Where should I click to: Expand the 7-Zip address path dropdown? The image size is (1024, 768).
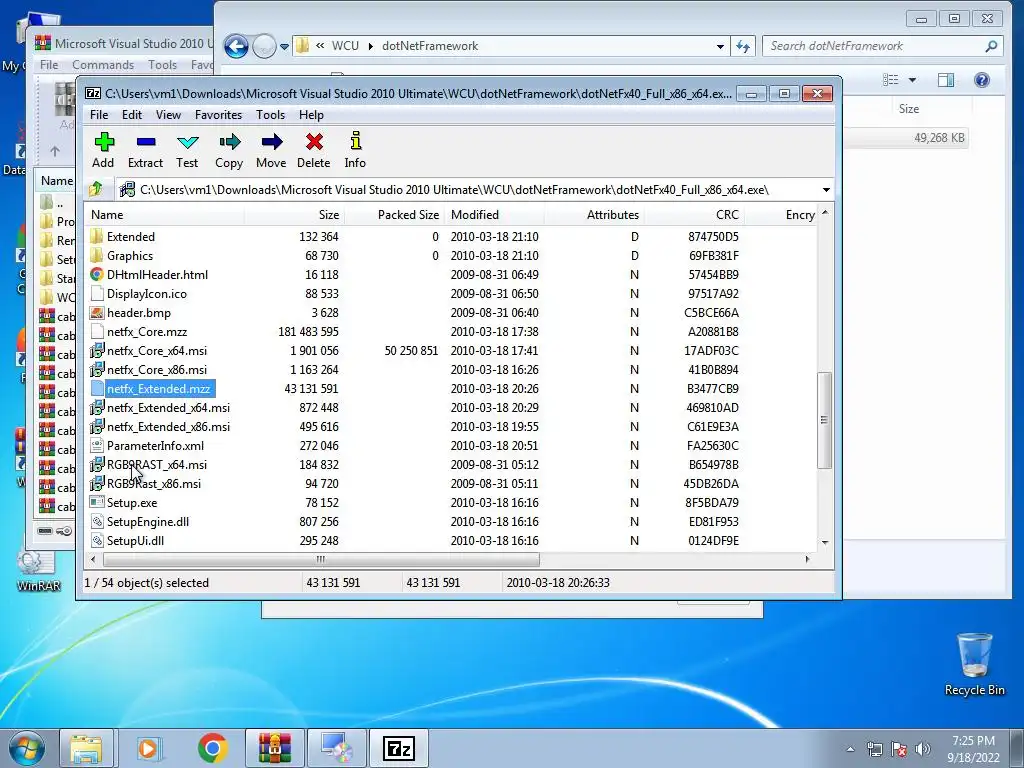[x=826, y=190]
